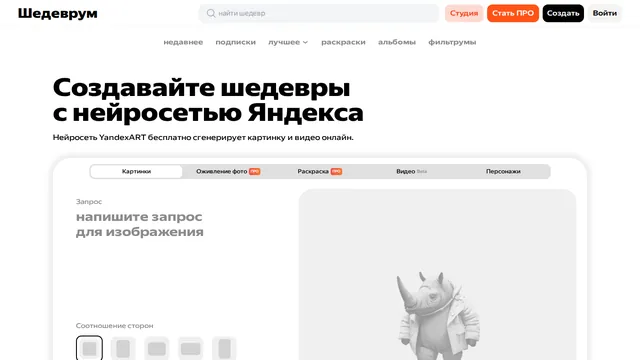Click the Войти button
The width and height of the screenshot is (640, 360).
(604, 13)
